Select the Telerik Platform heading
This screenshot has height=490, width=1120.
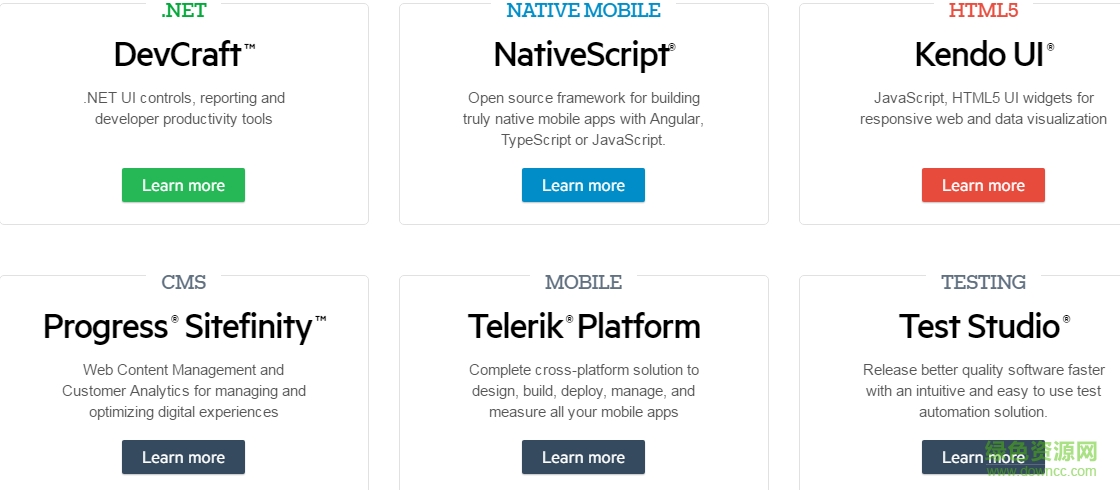point(583,326)
